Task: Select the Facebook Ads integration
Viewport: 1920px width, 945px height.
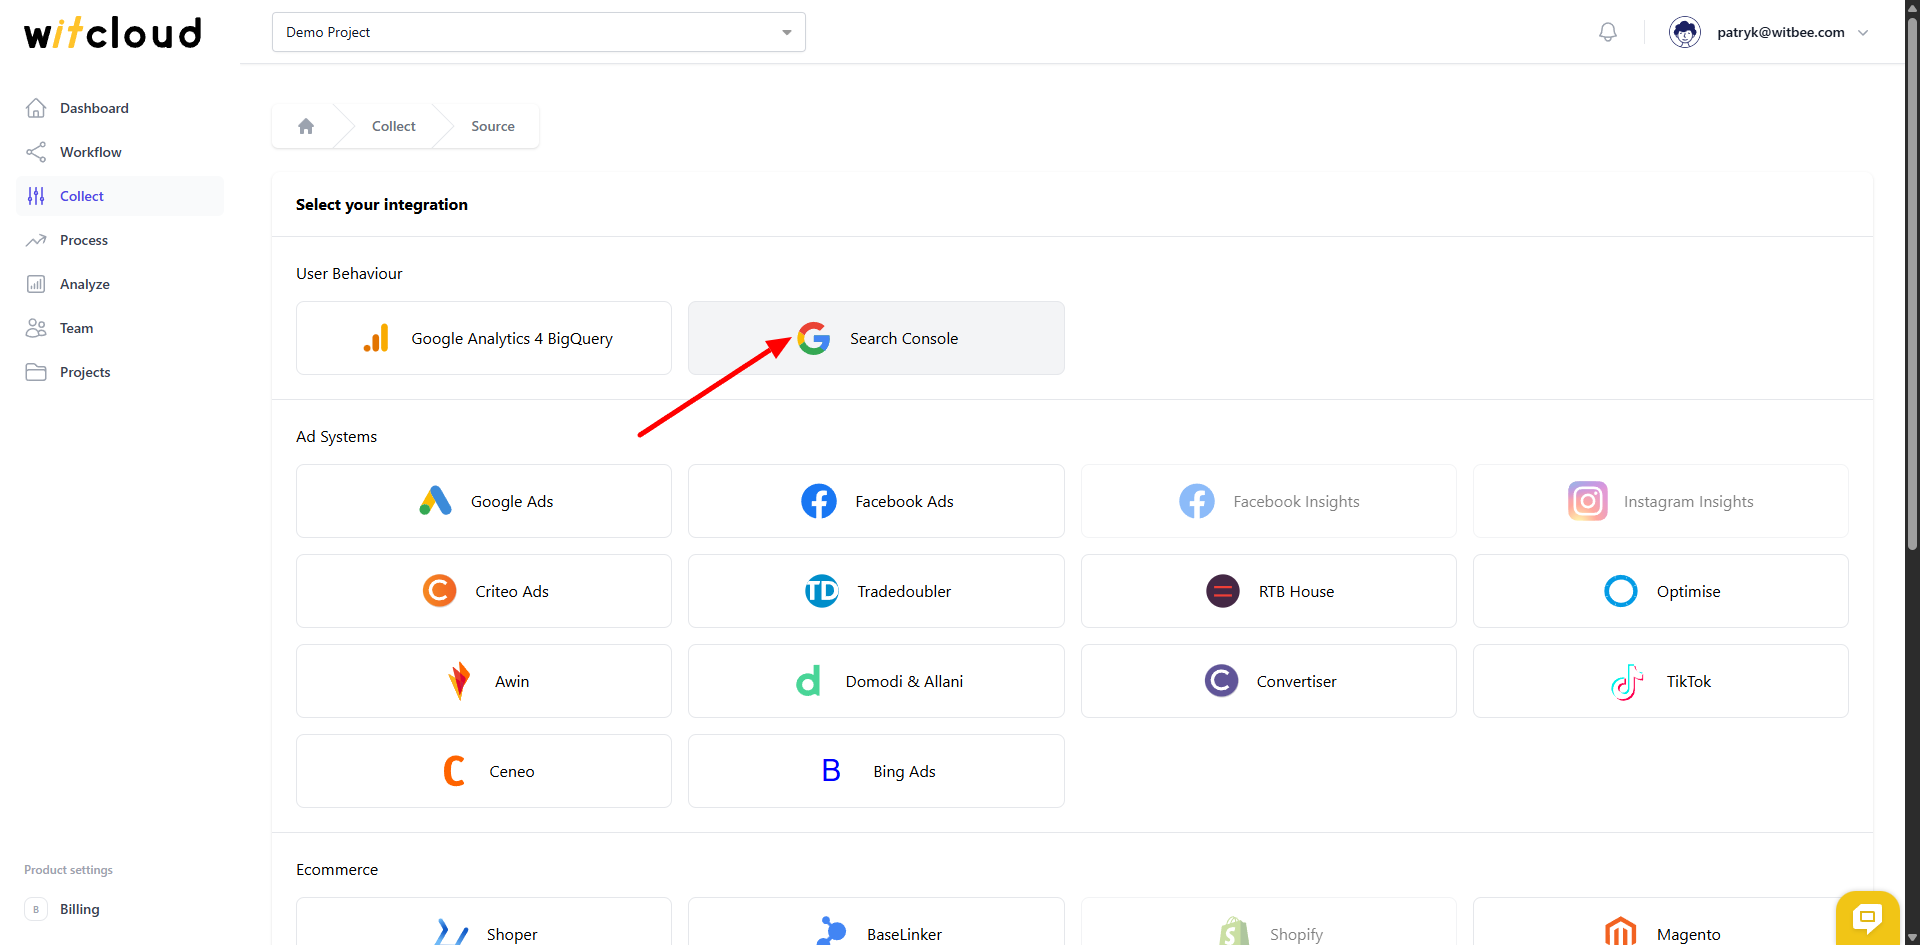Action: click(876, 501)
